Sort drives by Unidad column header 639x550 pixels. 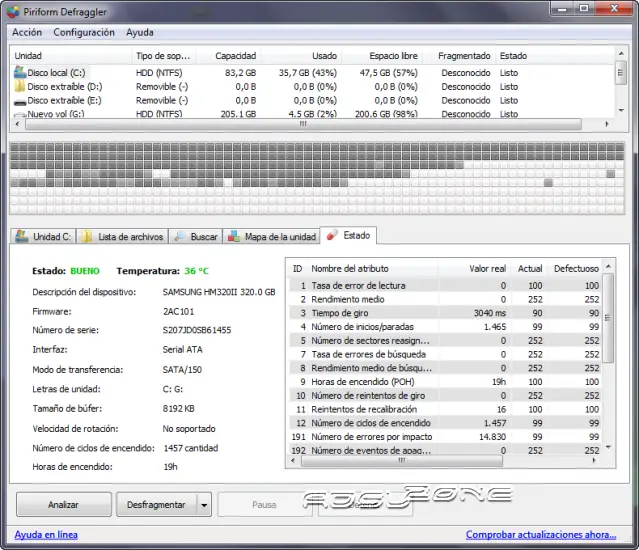[x=71, y=56]
